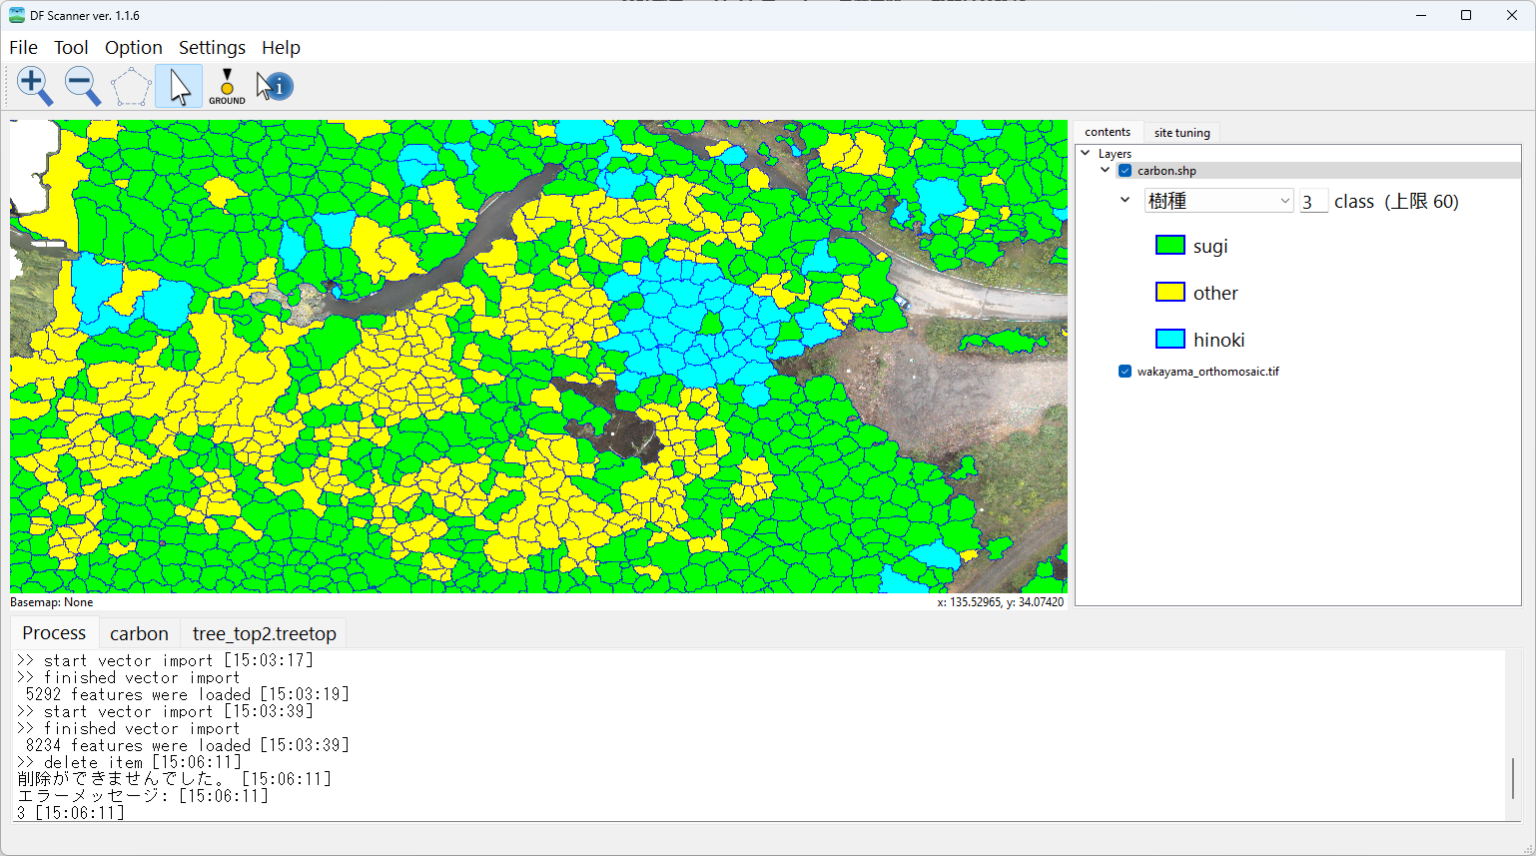Viewport: 1536px width, 856px height.
Task: Switch to the tree_top2.treetop tab
Action: (x=263, y=633)
